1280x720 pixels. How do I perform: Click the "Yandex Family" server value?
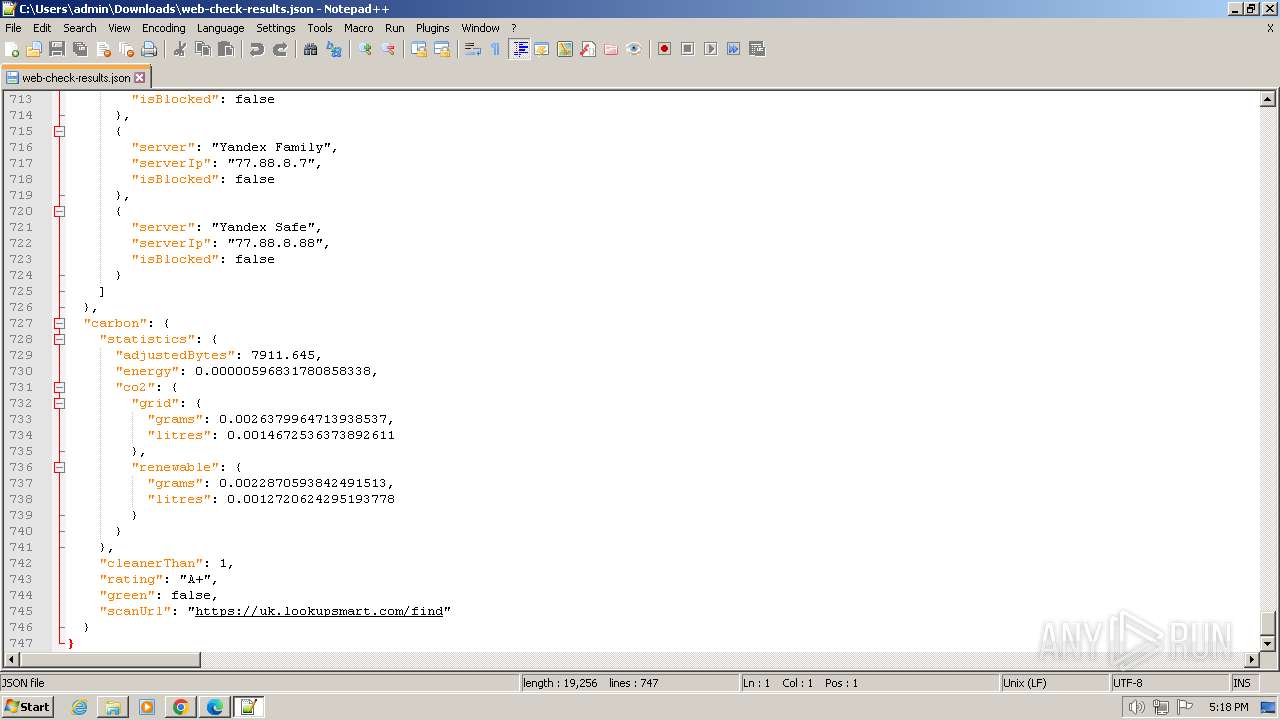[271, 147]
